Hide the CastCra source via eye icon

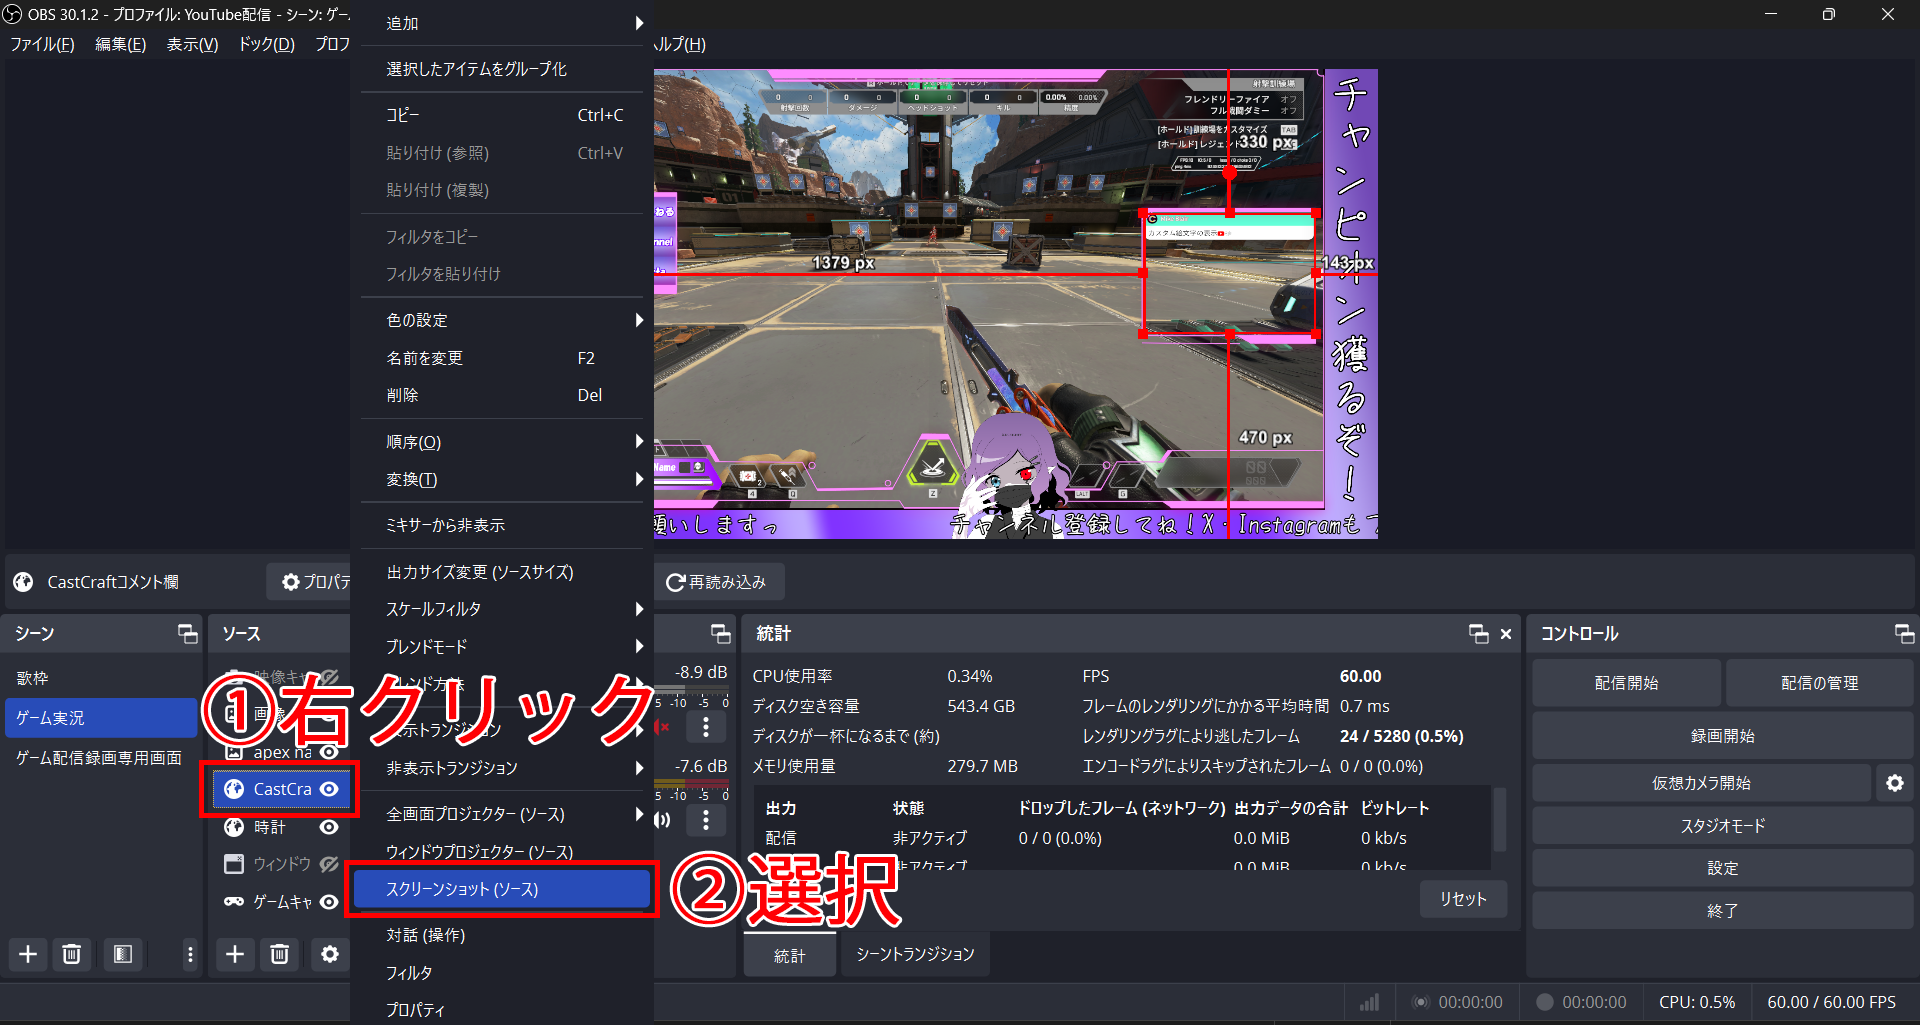tap(329, 789)
